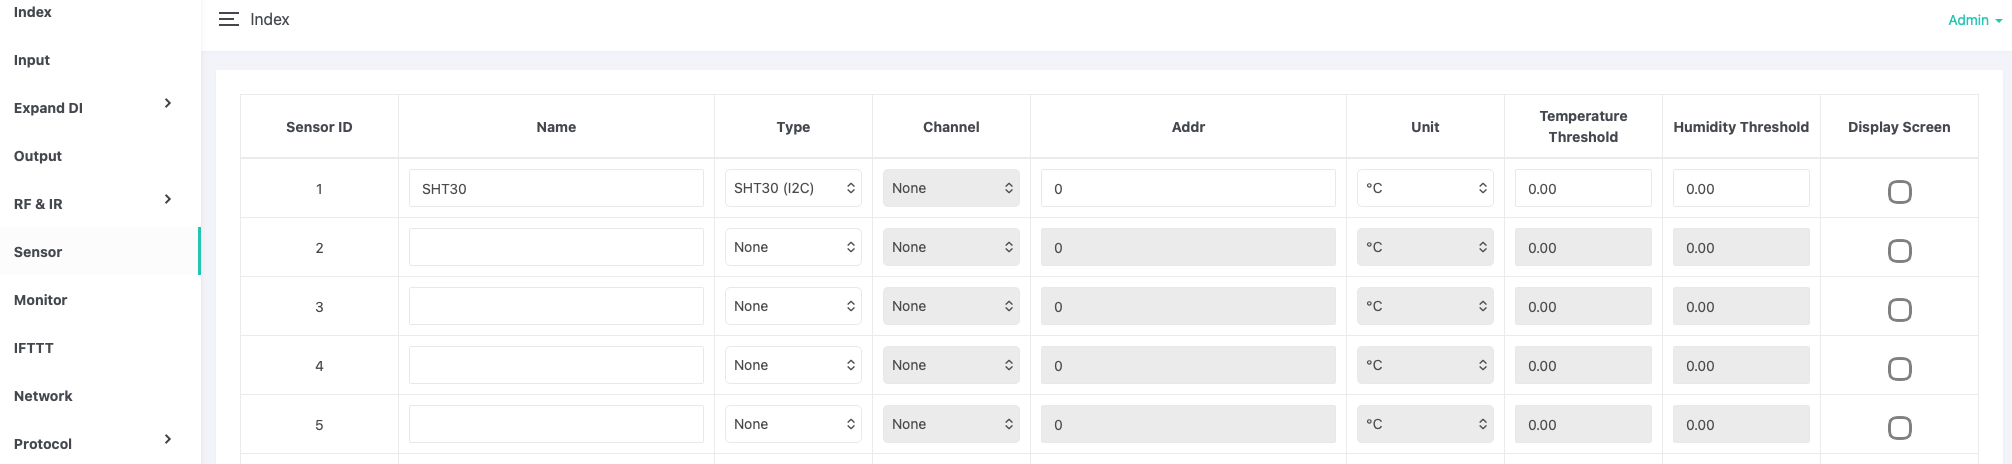Viewport: 2012px width, 464px height.
Task: Focus sensor 1 Temperature Threshold field
Action: click(x=1582, y=188)
